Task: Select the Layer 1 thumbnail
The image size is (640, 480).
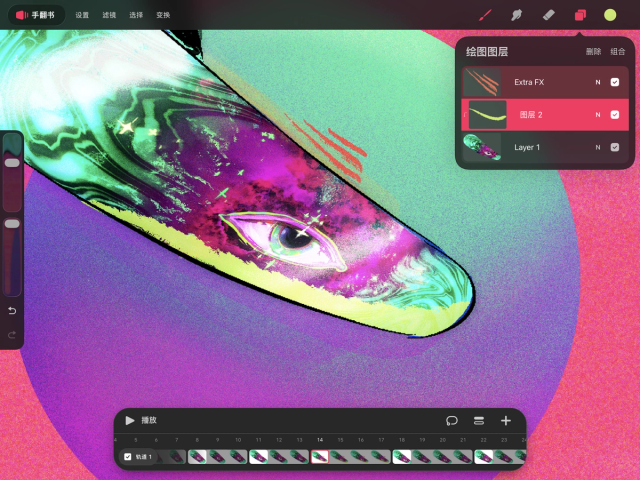Action: pos(482,147)
